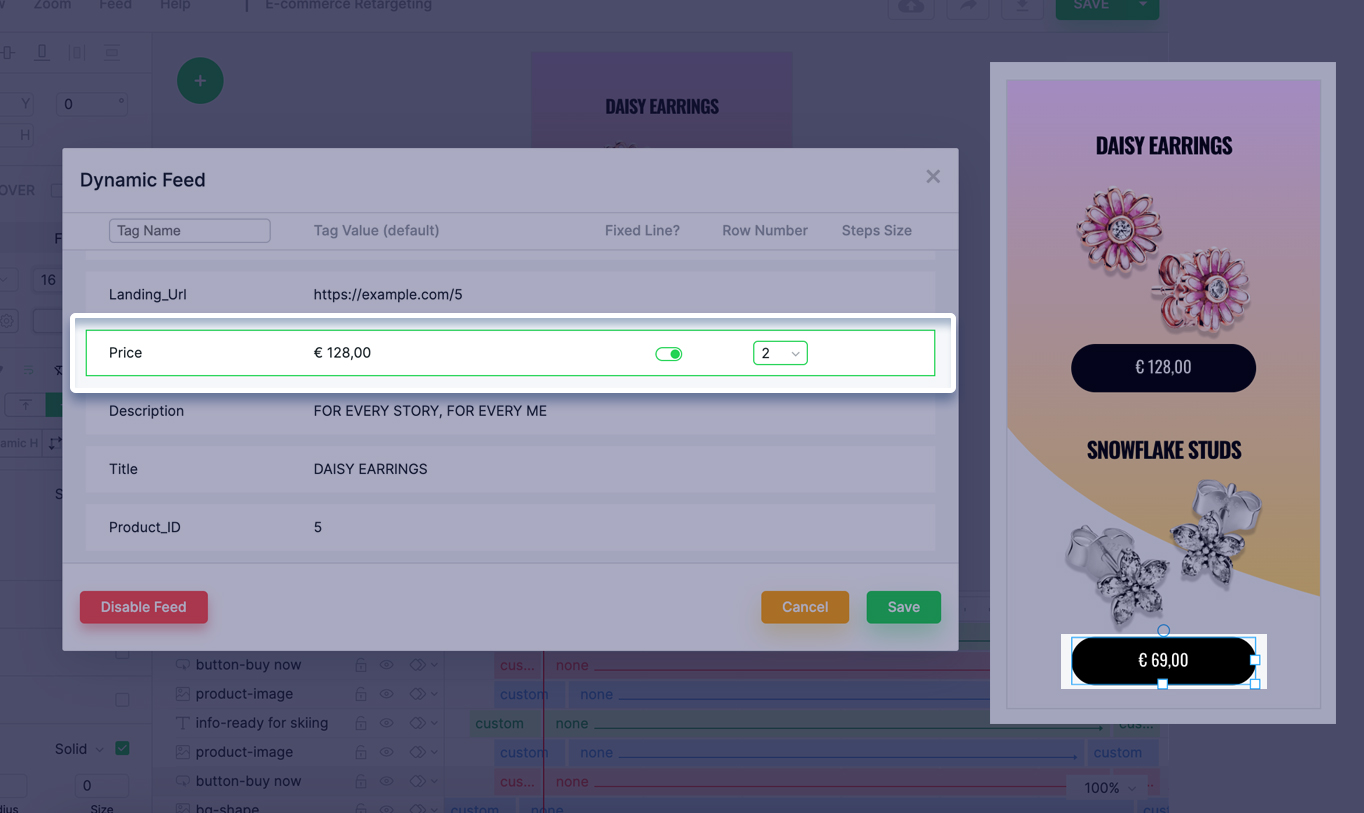Click the text type icon of info-ready for skiing
This screenshot has width=1364, height=813.
coord(183,723)
